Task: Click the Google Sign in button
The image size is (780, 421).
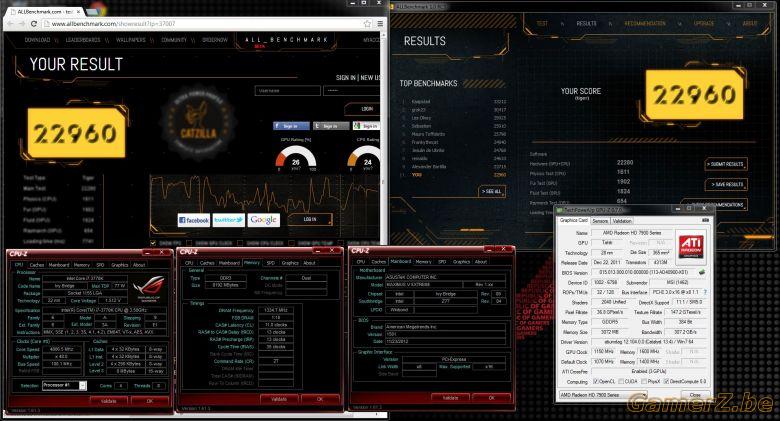Action: click(367, 126)
